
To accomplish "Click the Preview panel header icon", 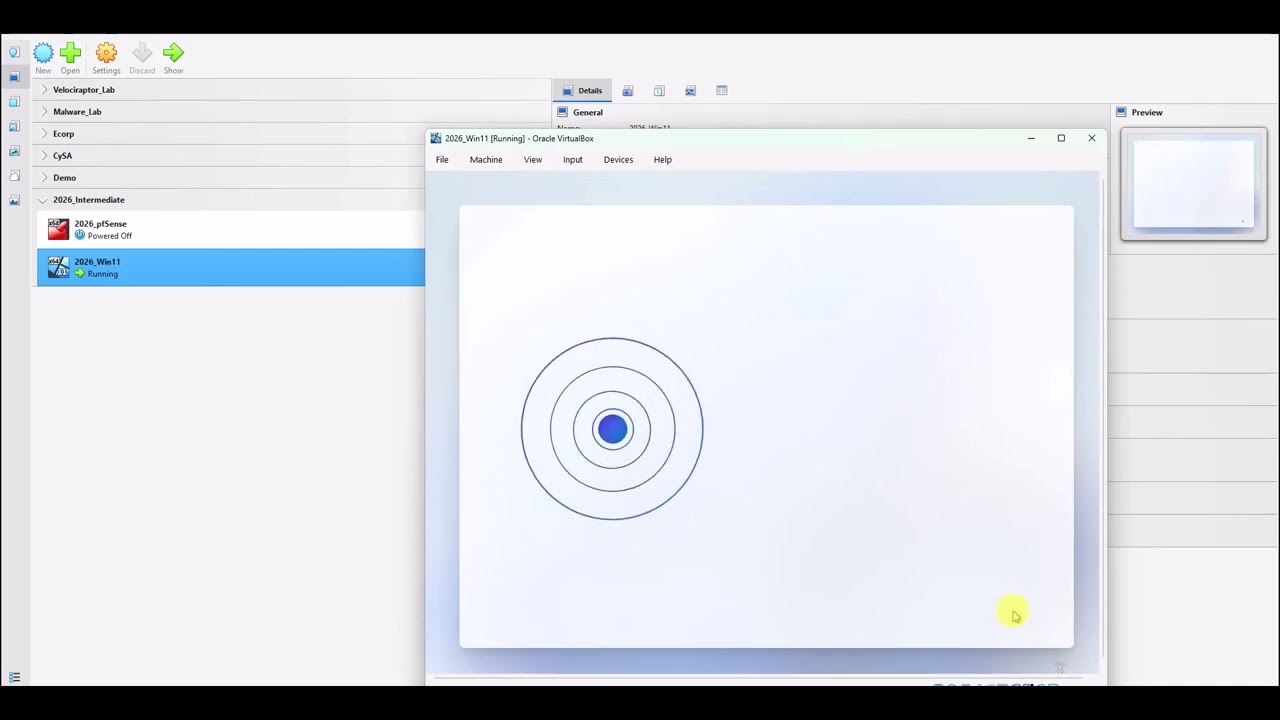I will 1121,113.
